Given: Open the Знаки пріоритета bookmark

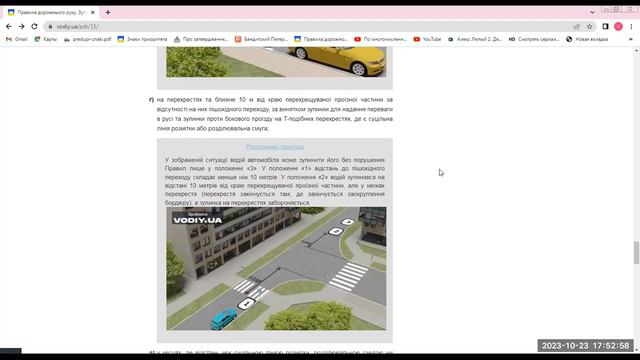Looking at the screenshot, I should coord(142,39).
